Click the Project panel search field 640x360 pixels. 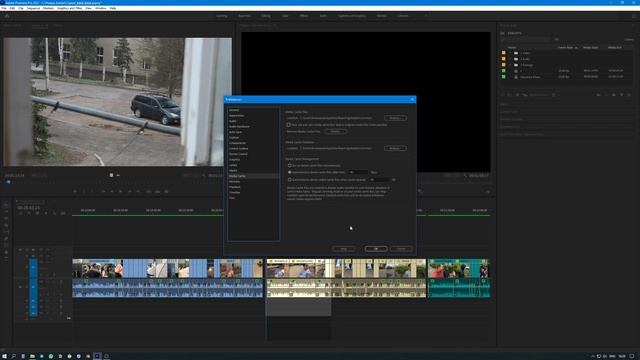(x=526, y=40)
